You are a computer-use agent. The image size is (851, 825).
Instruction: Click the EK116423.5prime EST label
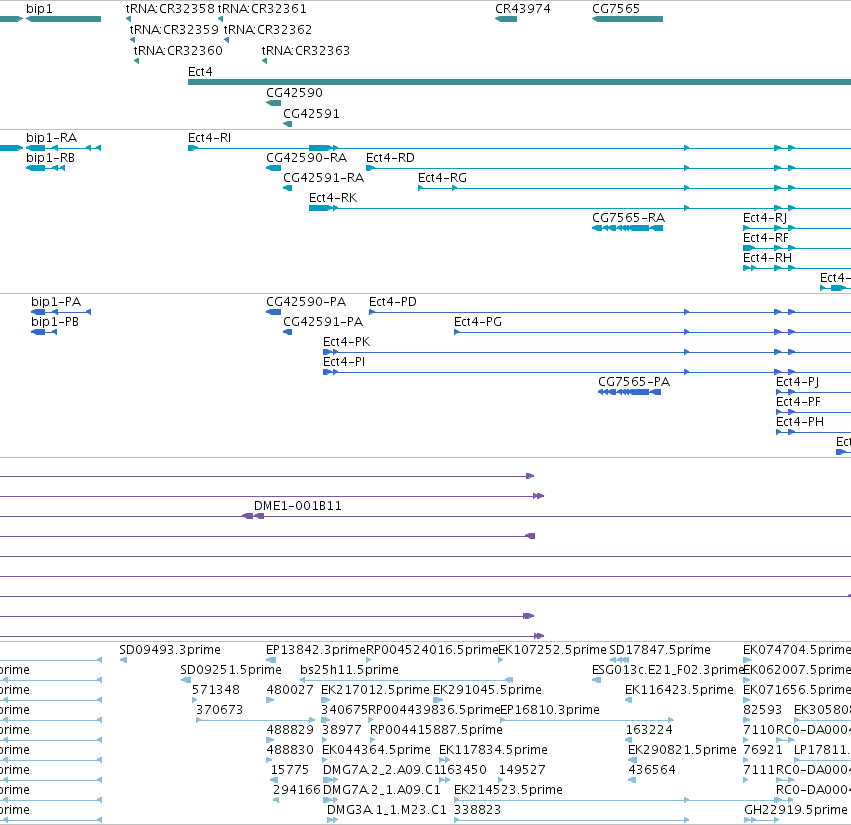(x=679, y=690)
